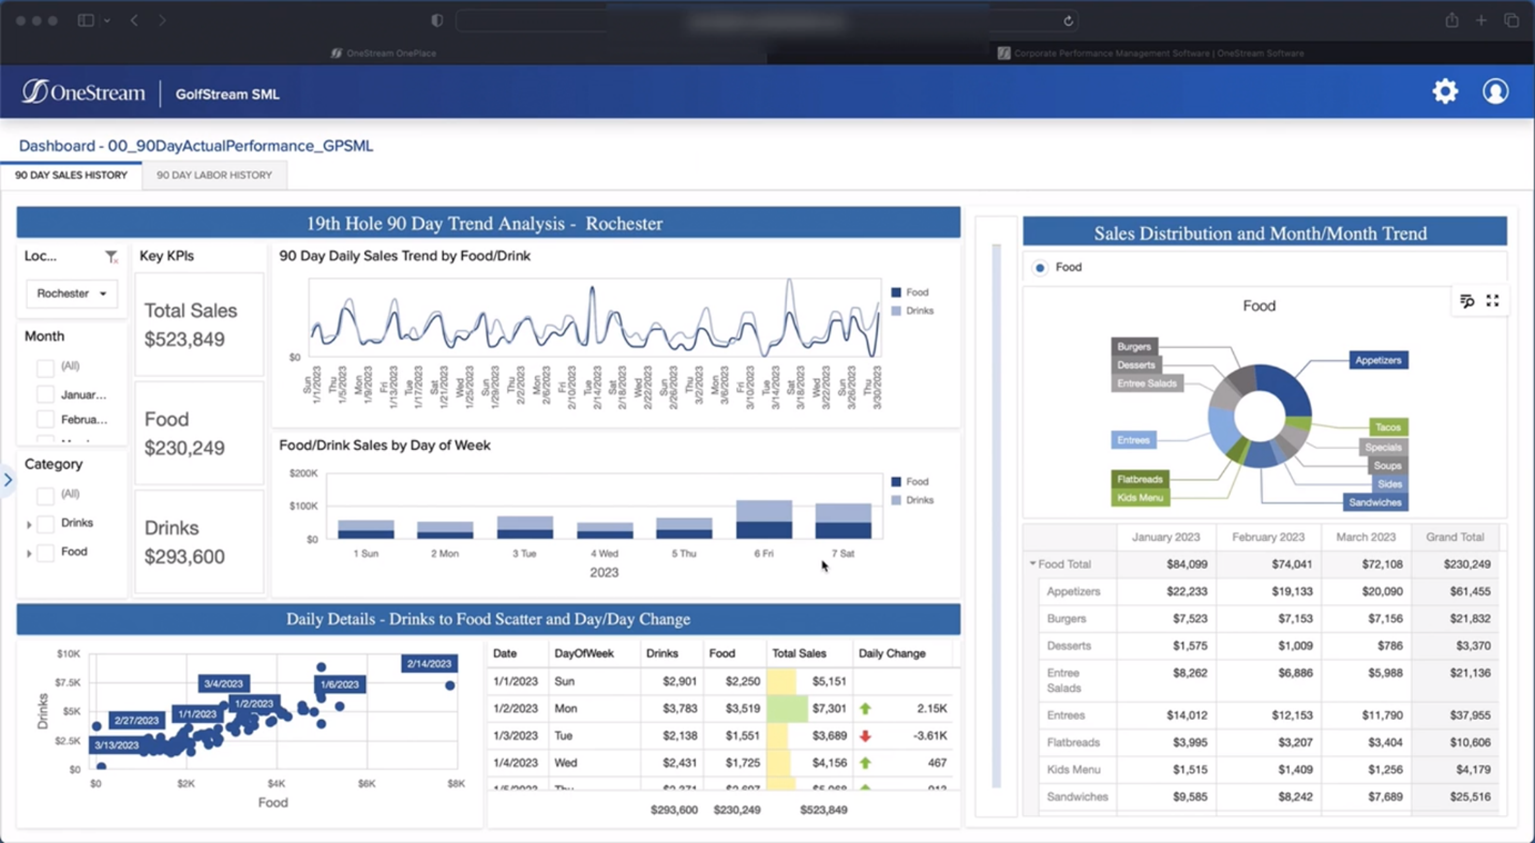Click green up arrow in 1/4/2023 row
The height and width of the screenshot is (843, 1535).
865,762
